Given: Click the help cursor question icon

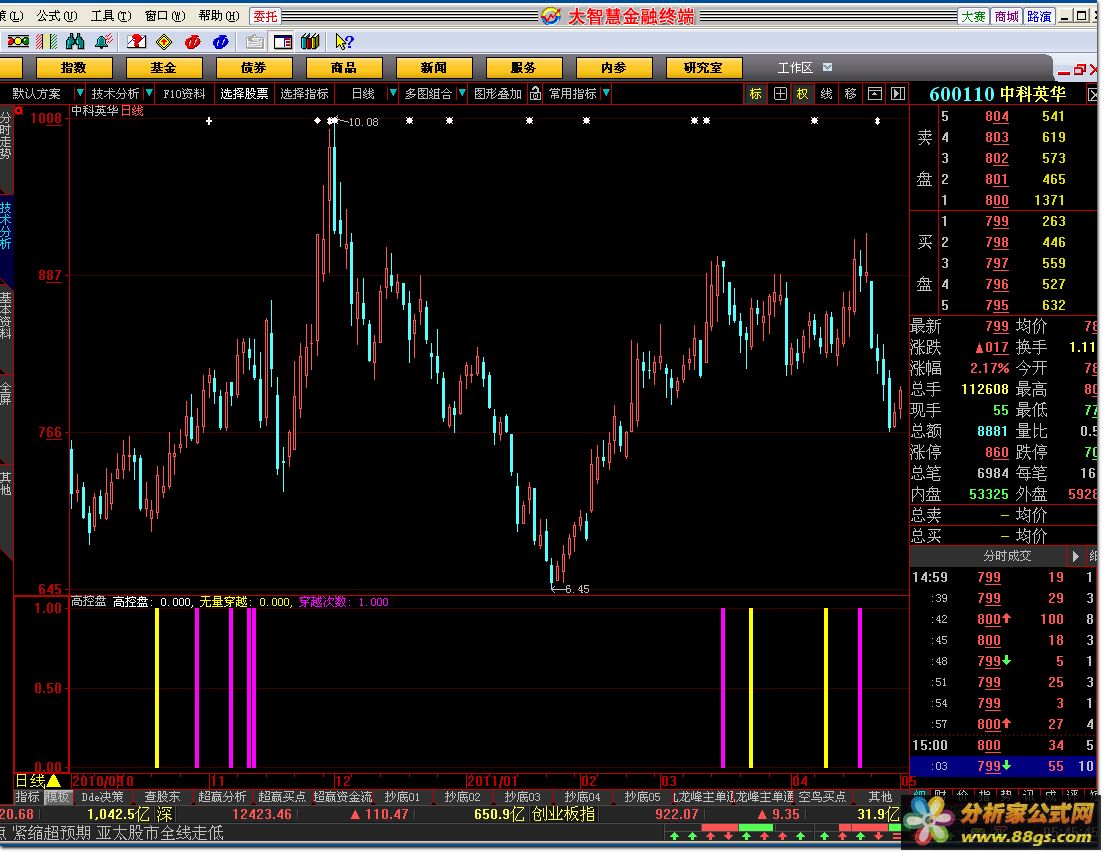Looking at the screenshot, I should pyautogui.click(x=344, y=42).
